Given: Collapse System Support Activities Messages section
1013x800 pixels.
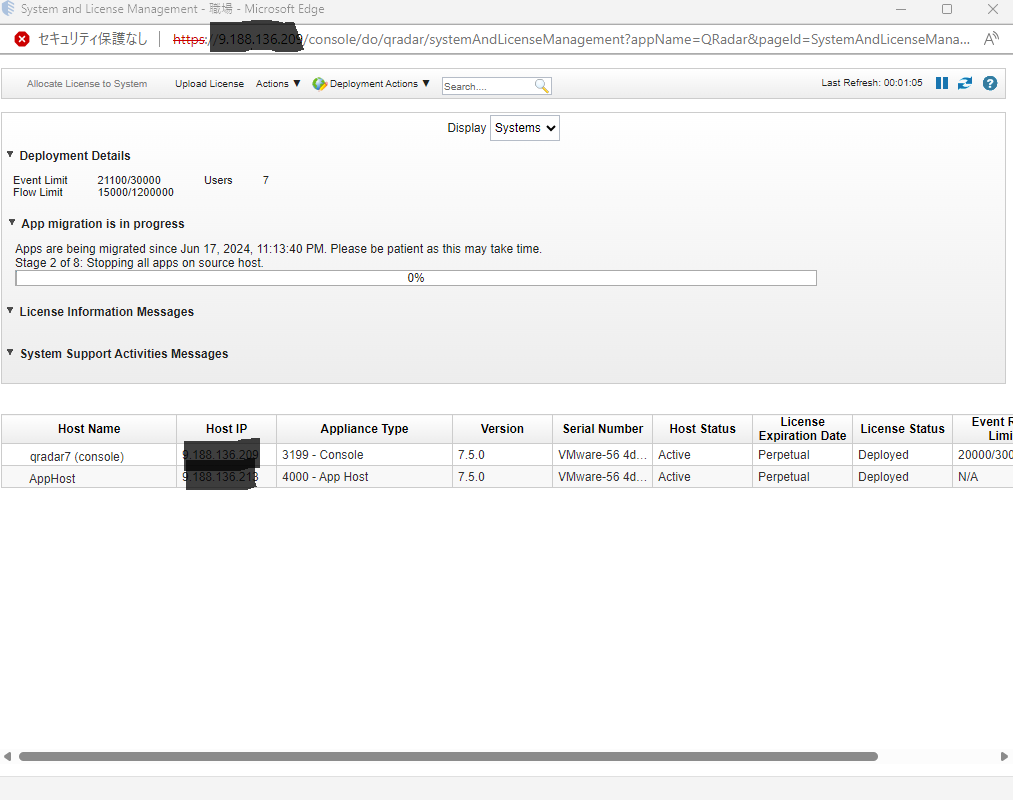Looking at the screenshot, I should click(x=10, y=352).
